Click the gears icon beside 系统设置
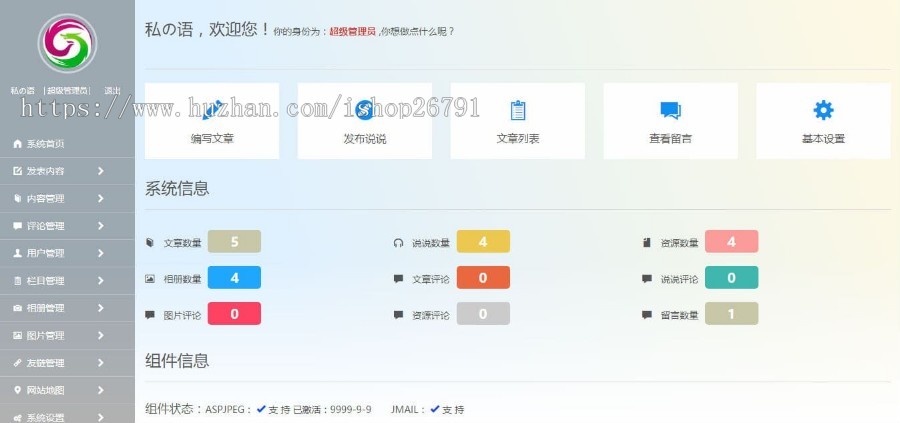This screenshot has width=900, height=423. [17, 418]
